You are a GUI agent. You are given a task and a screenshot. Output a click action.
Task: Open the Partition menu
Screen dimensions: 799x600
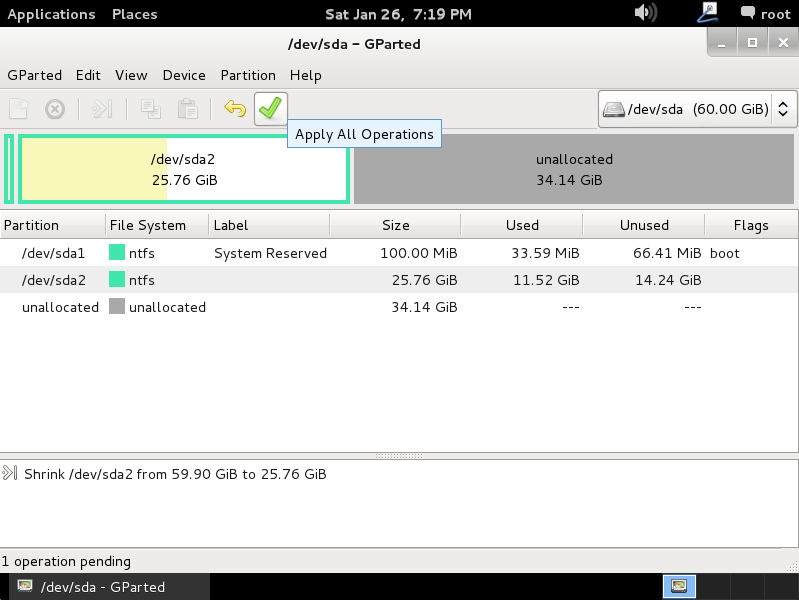[x=248, y=75]
